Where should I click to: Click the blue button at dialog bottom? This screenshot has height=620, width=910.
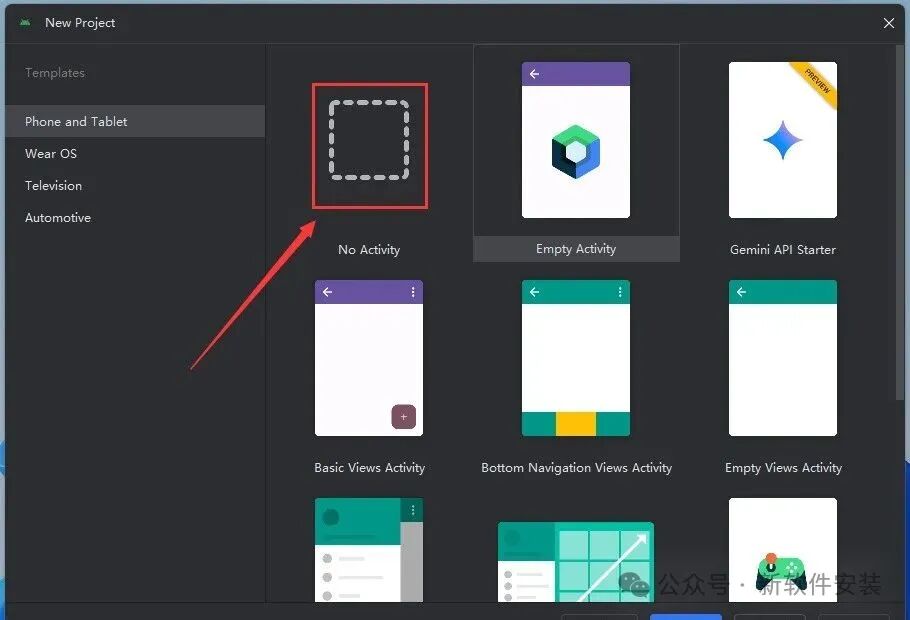(686, 617)
